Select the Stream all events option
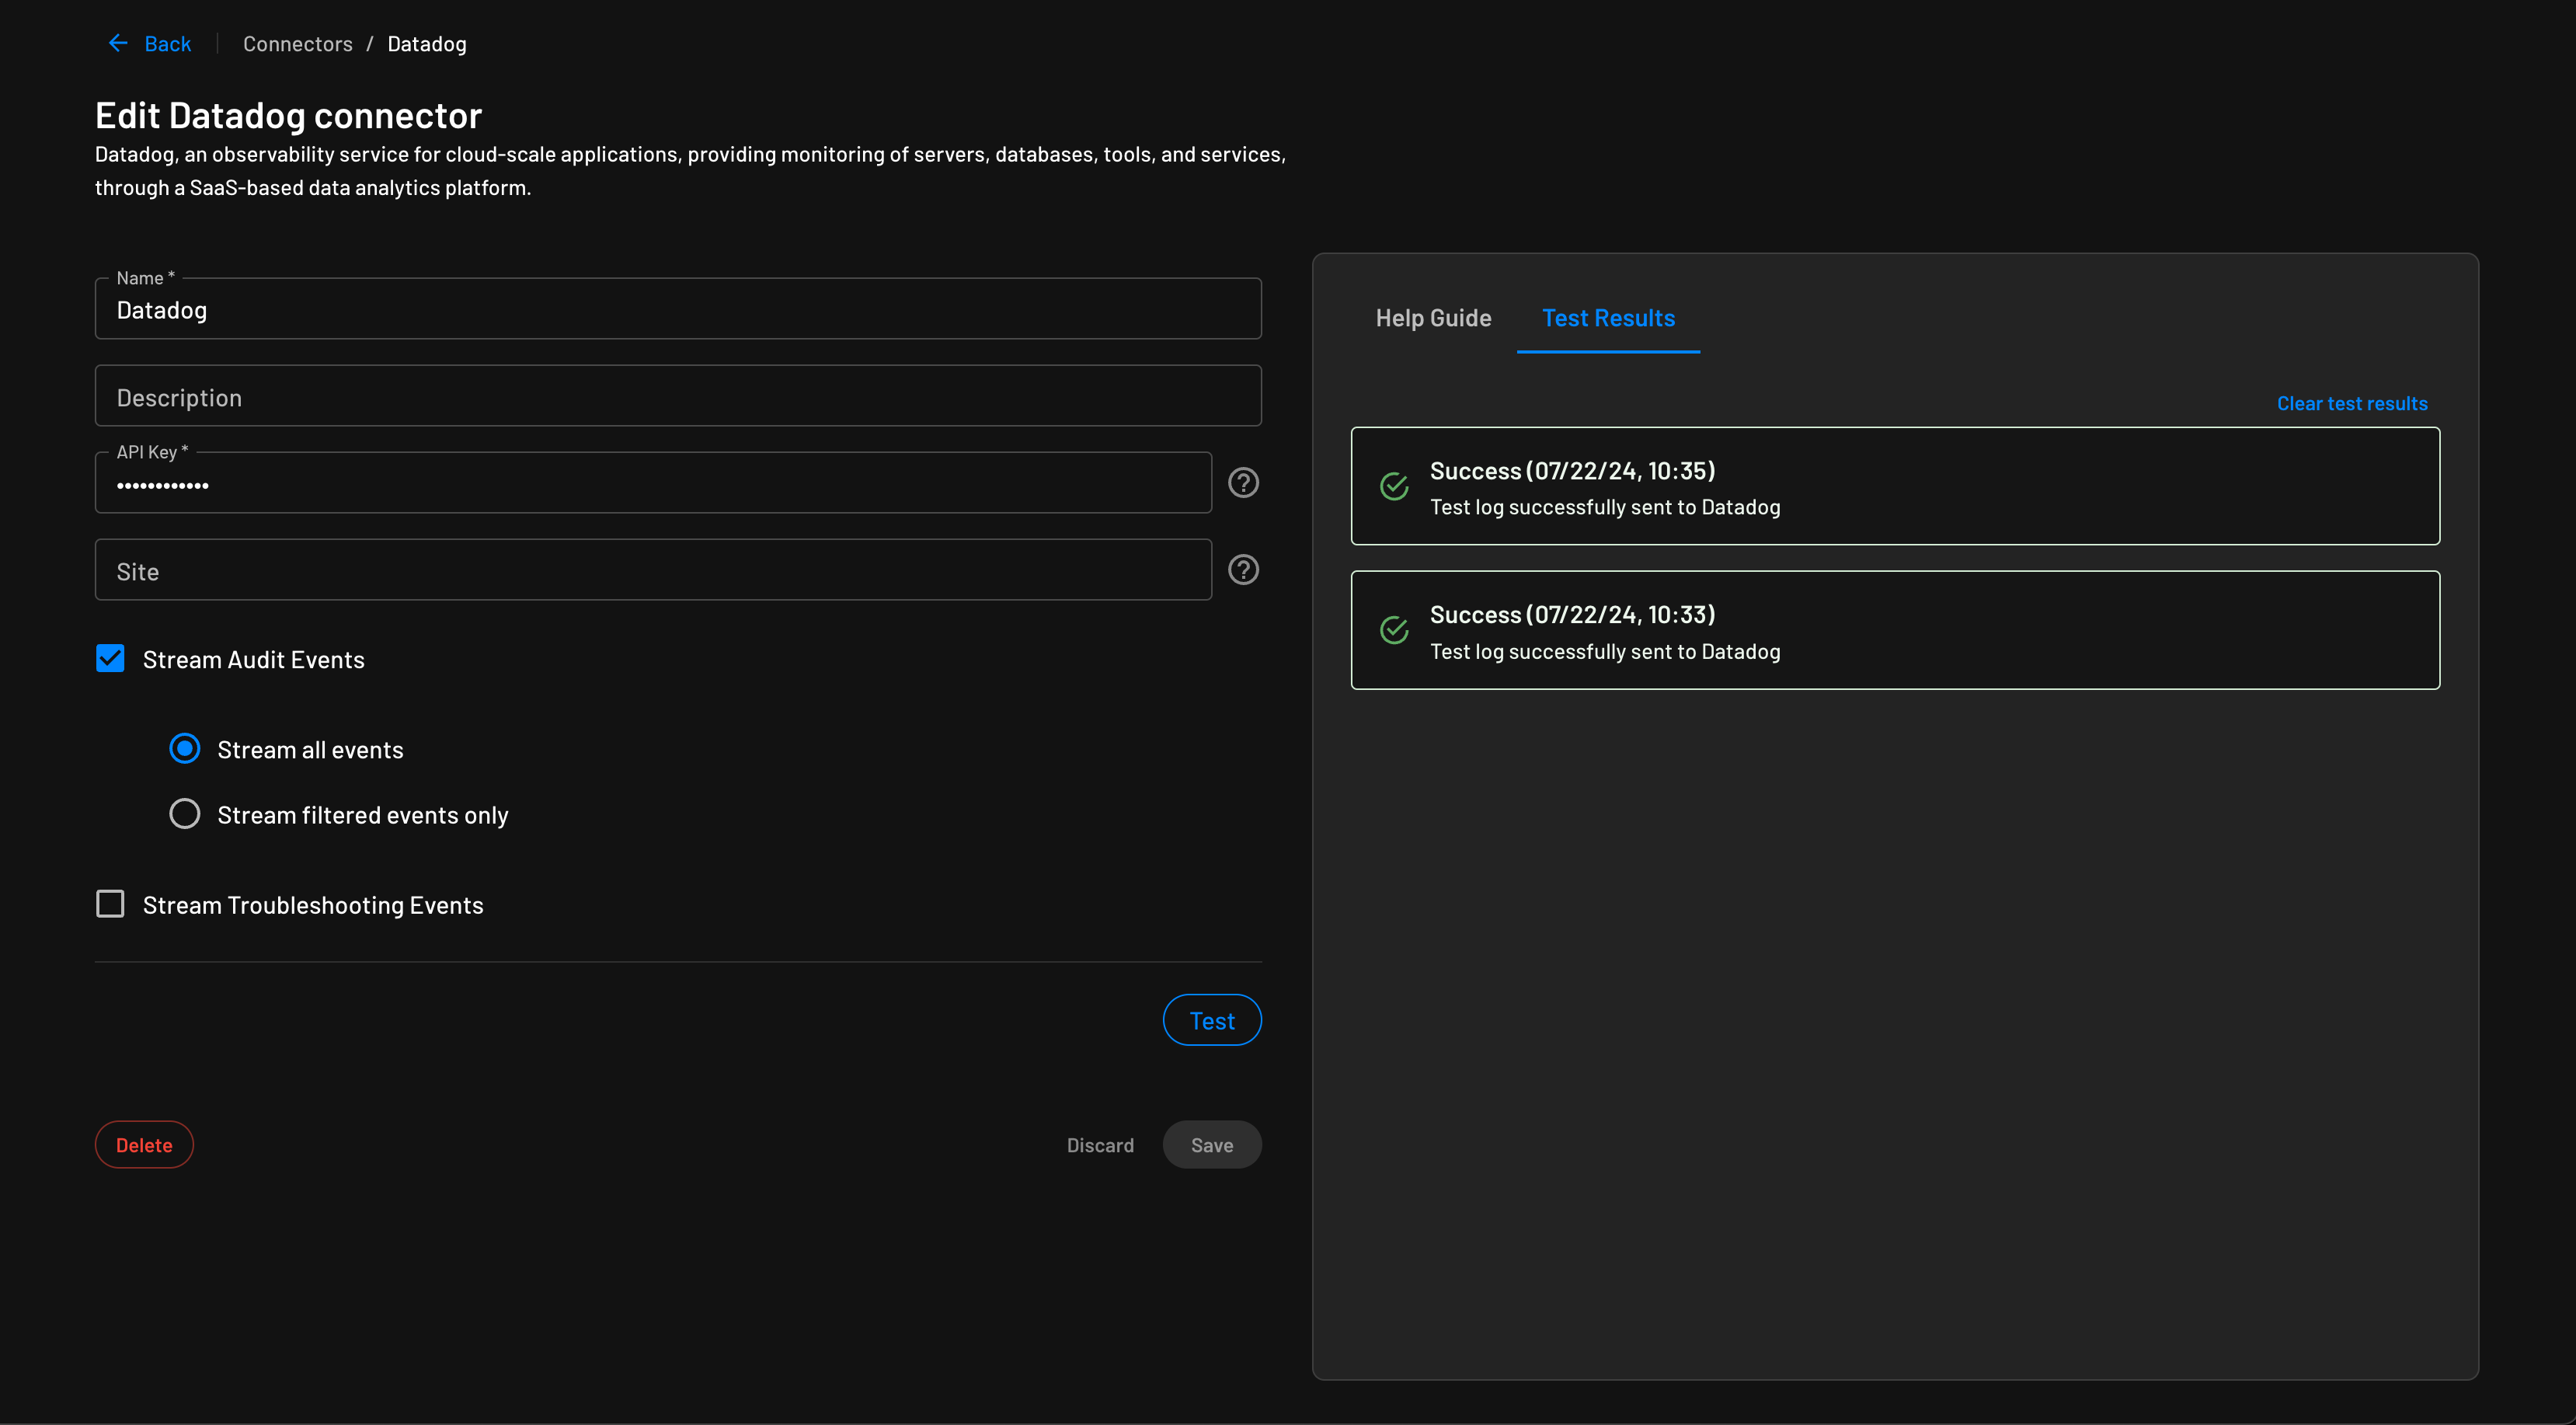The image size is (2576, 1425). pos(185,747)
